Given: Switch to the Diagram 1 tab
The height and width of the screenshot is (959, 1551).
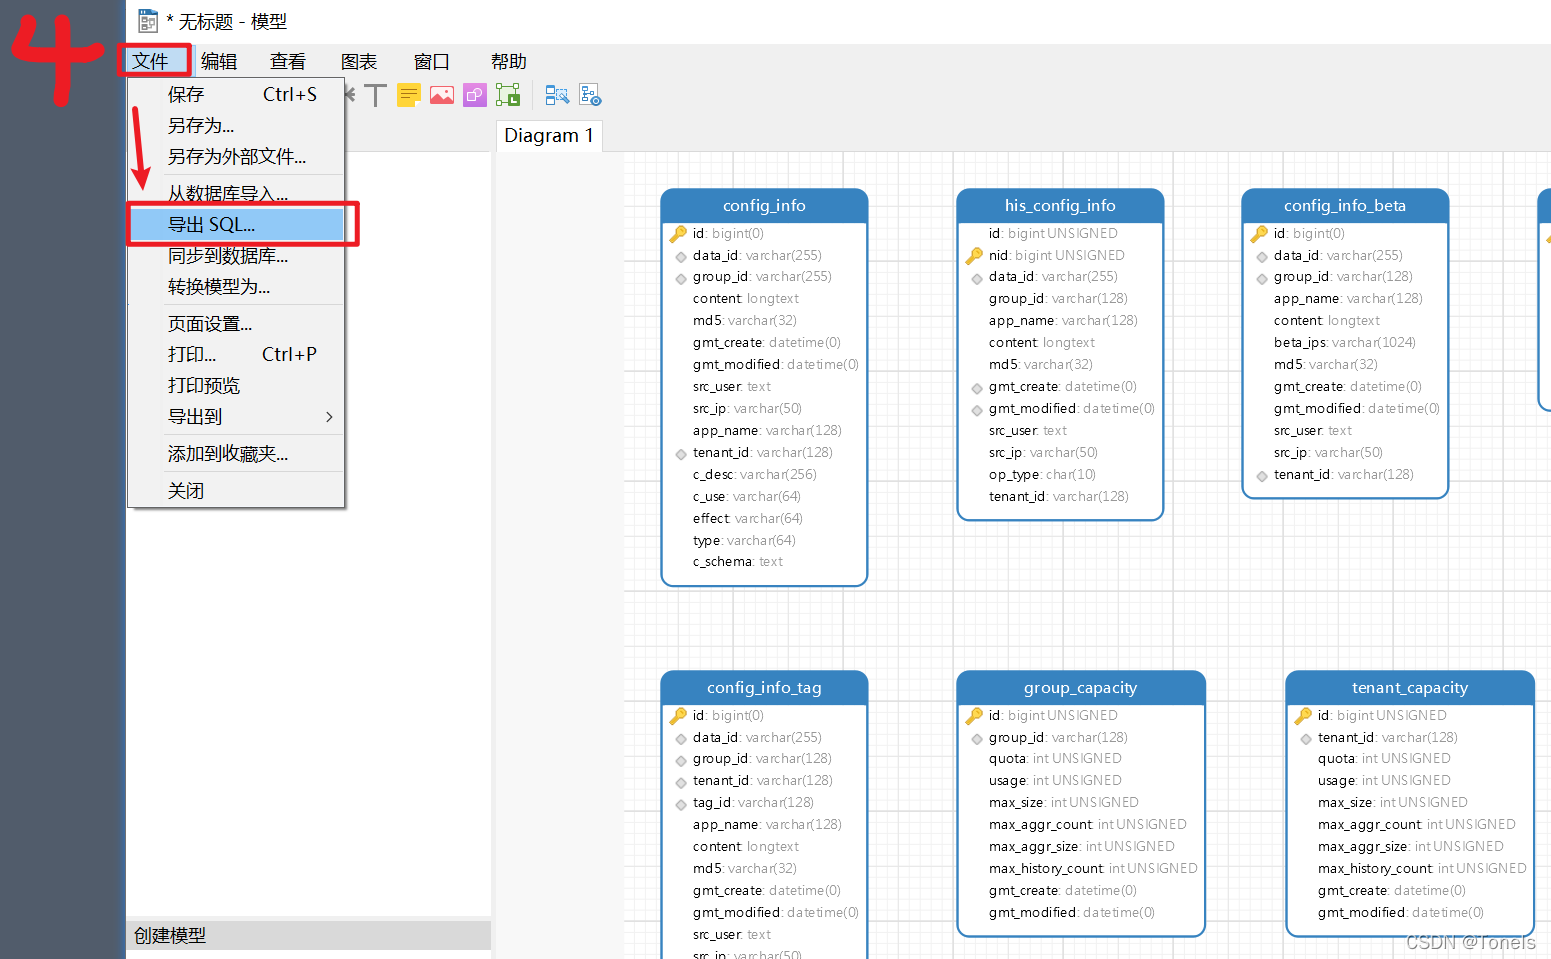Looking at the screenshot, I should point(549,135).
